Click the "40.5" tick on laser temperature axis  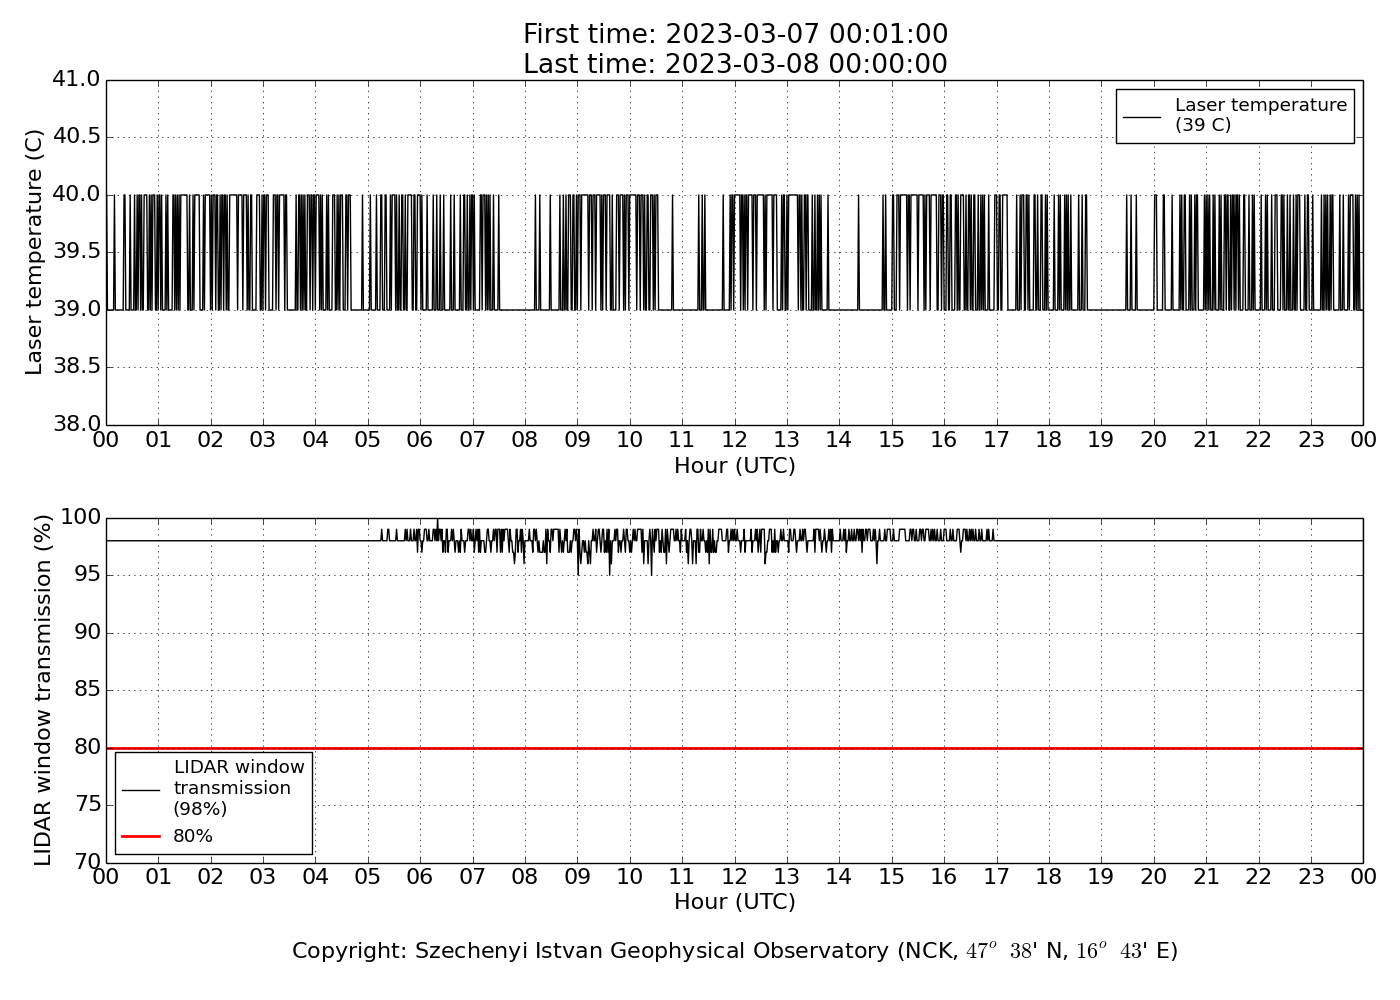click(x=77, y=137)
